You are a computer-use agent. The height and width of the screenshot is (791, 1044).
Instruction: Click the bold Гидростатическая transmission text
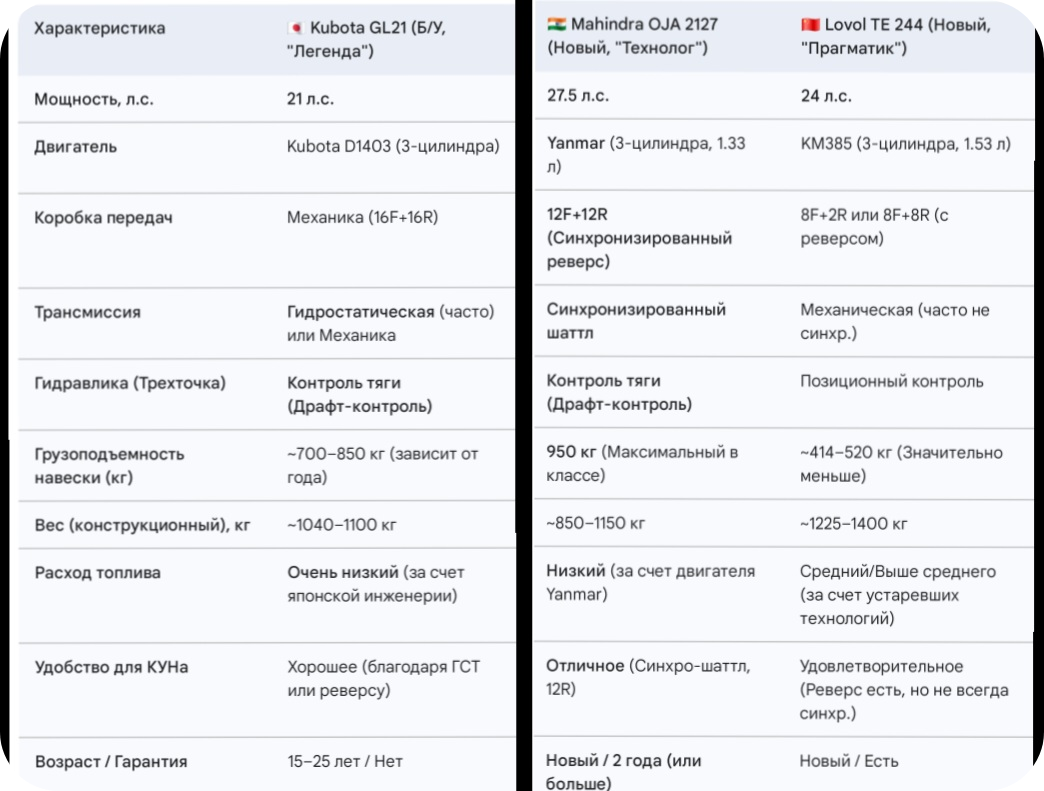tap(360, 312)
